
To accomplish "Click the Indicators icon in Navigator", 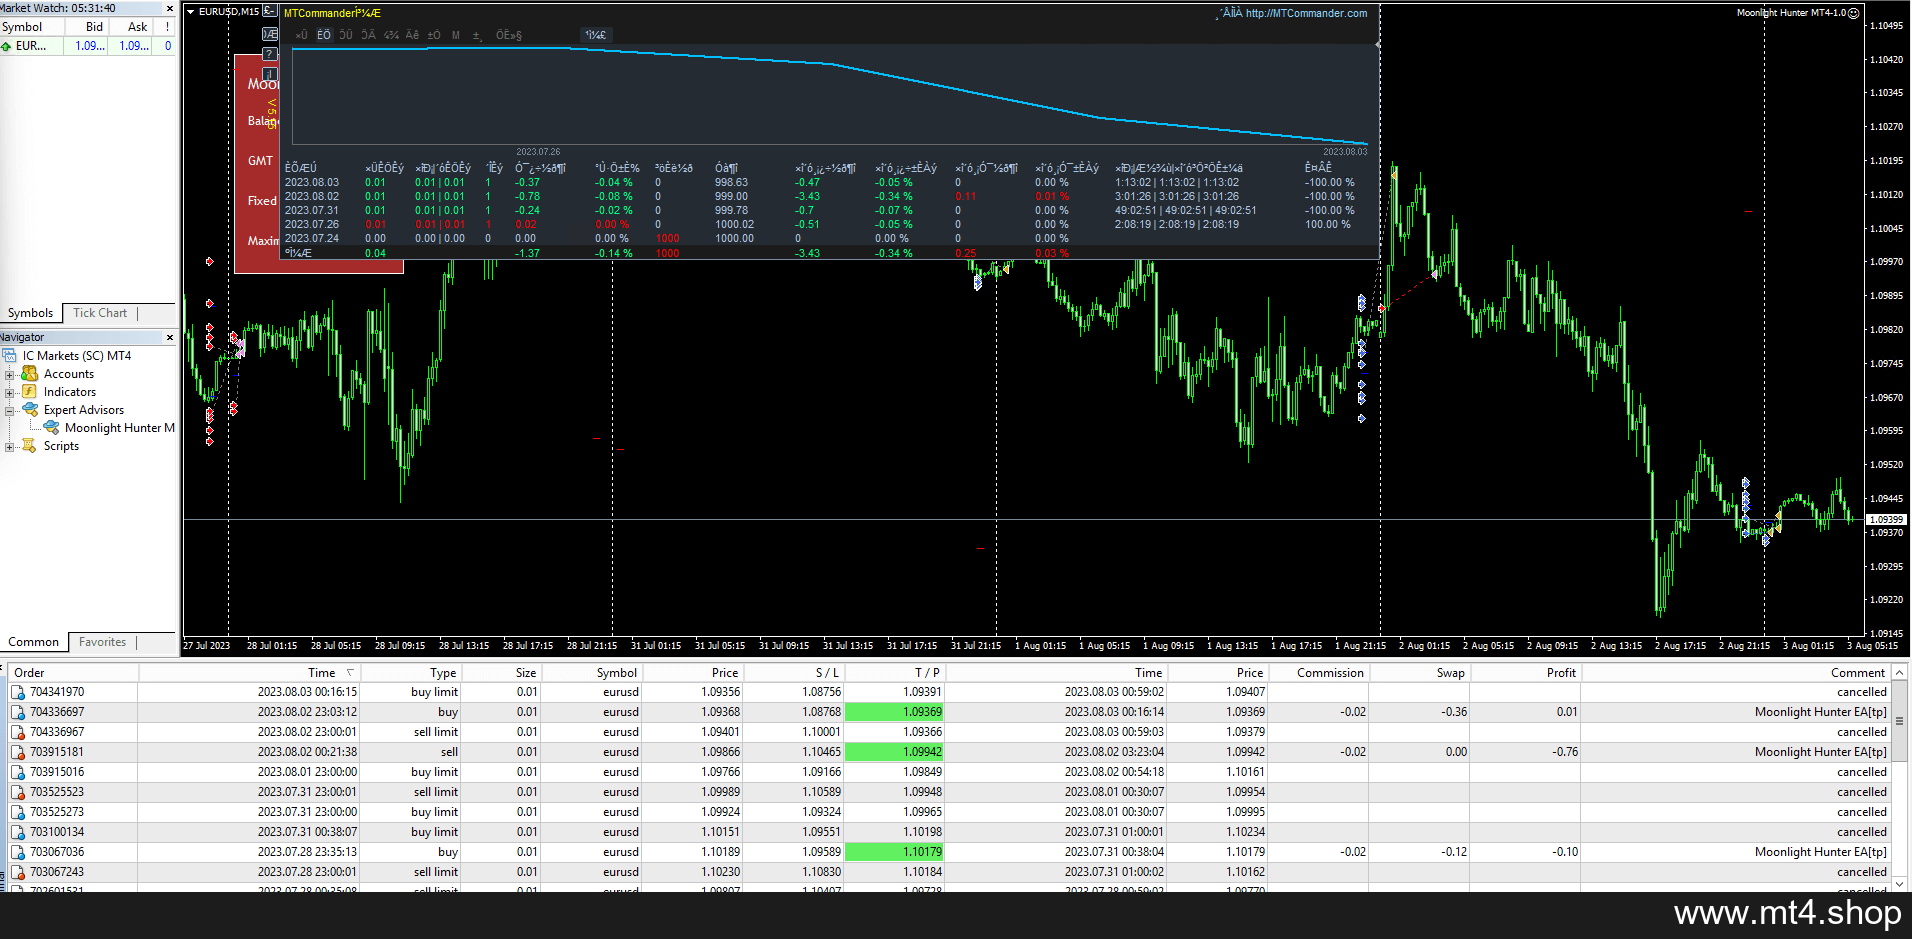I will (30, 392).
